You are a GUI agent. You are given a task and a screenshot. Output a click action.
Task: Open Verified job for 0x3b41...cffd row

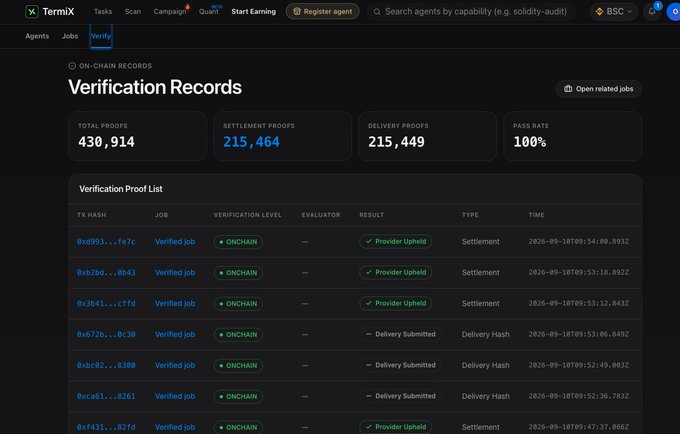pos(175,303)
